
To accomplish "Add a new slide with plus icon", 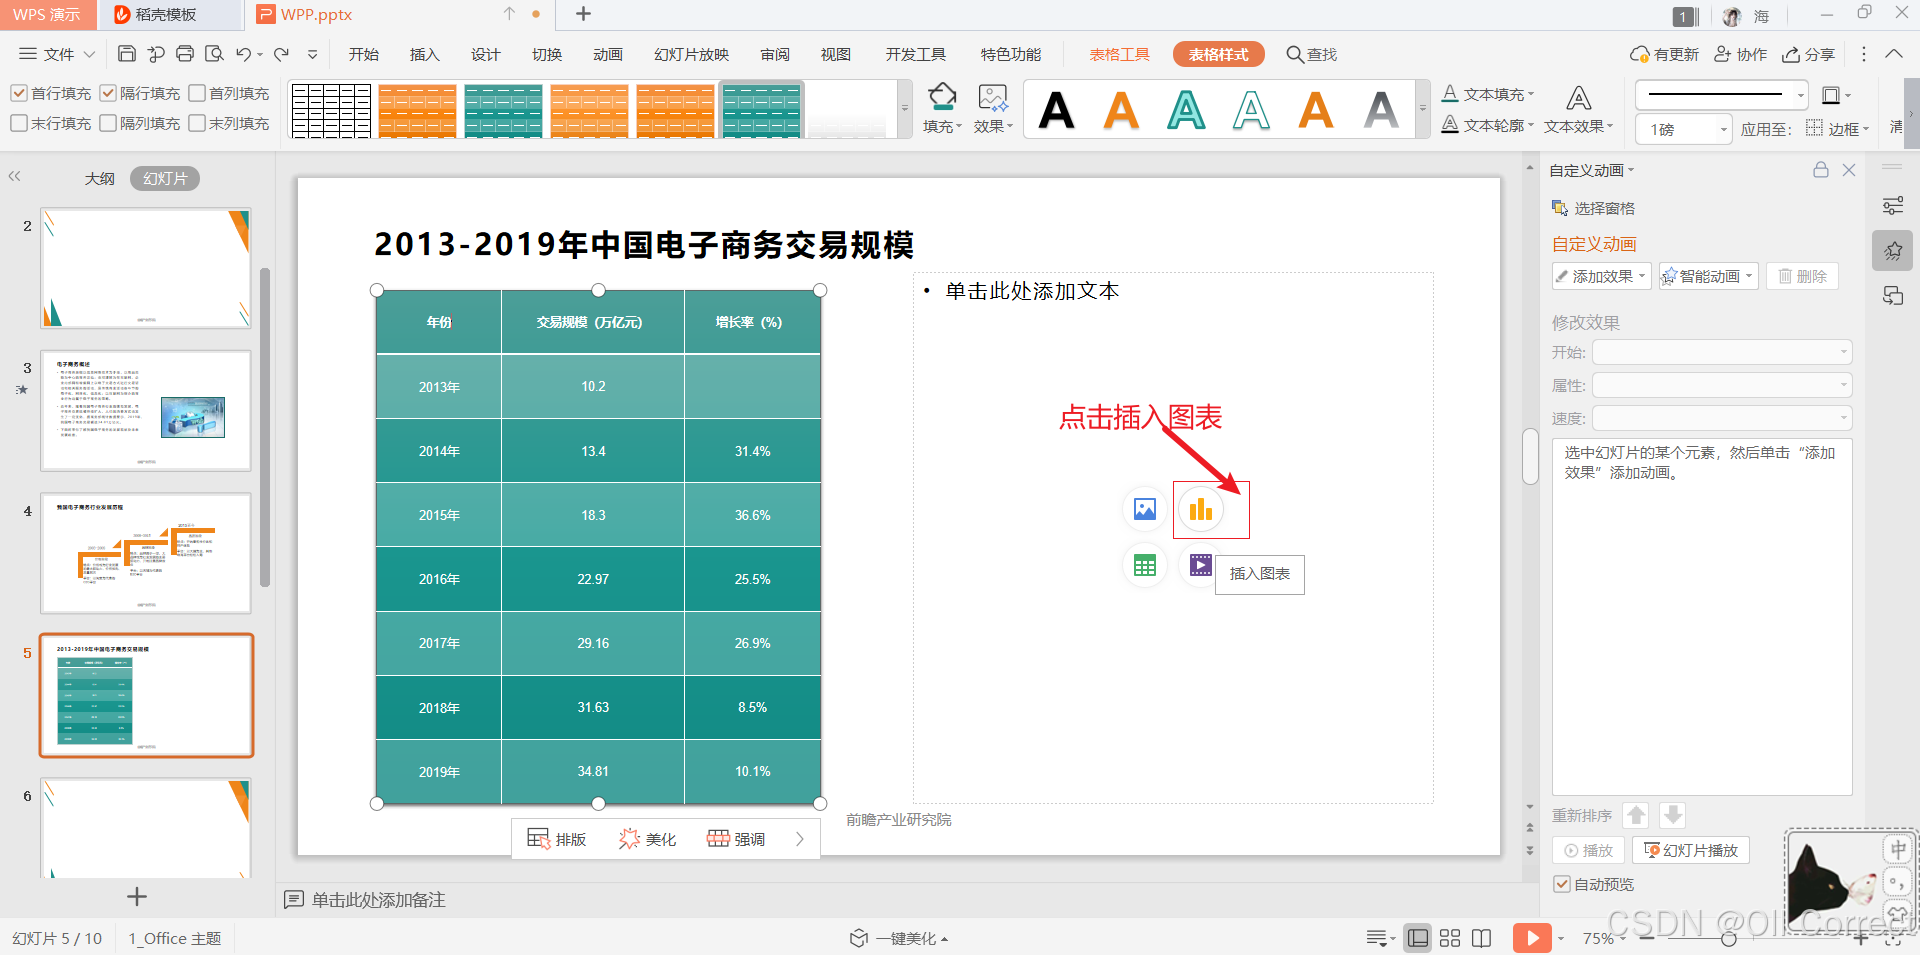I will pyautogui.click(x=137, y=897).
